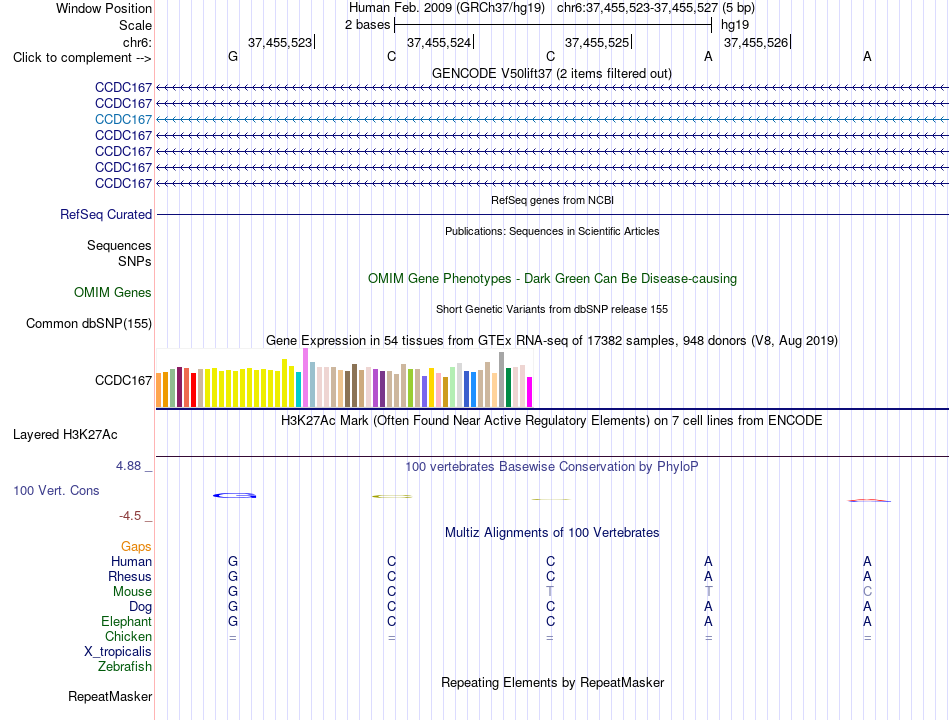The width and height of the screenshot is (950, 720).
Task: Click 'Repeating Elements by RepeatMasker' title
Action: 552,682
